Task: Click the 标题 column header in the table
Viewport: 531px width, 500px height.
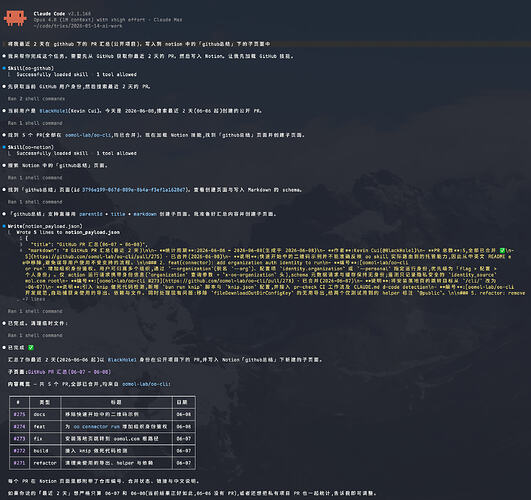Action: click(116, 402)
